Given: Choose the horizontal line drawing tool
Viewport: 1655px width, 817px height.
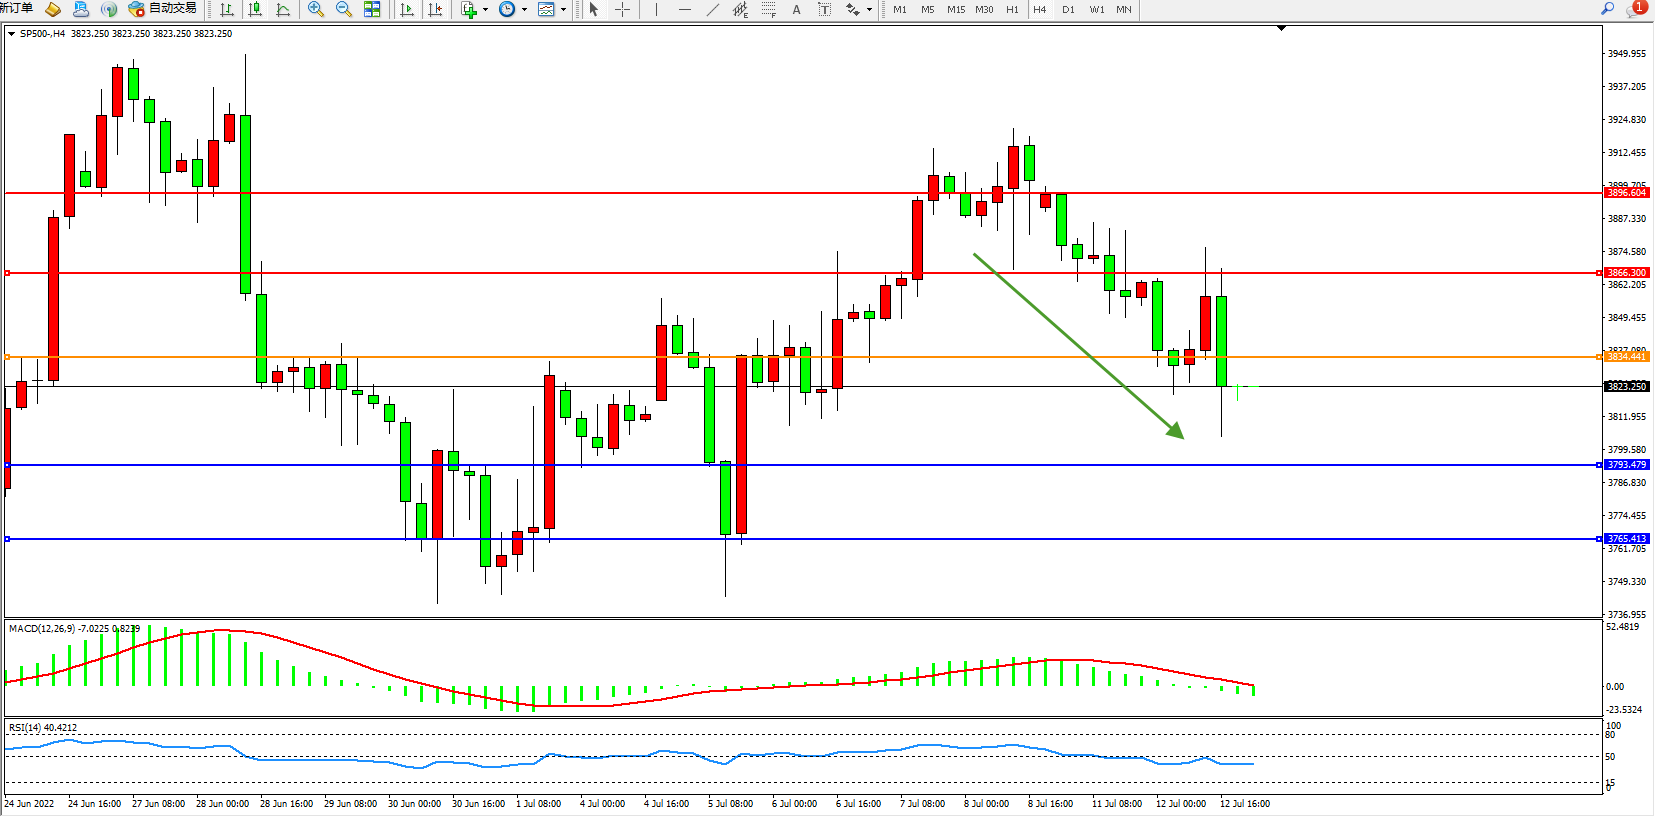Looking at the screenshot, I should tap(684, 9).
